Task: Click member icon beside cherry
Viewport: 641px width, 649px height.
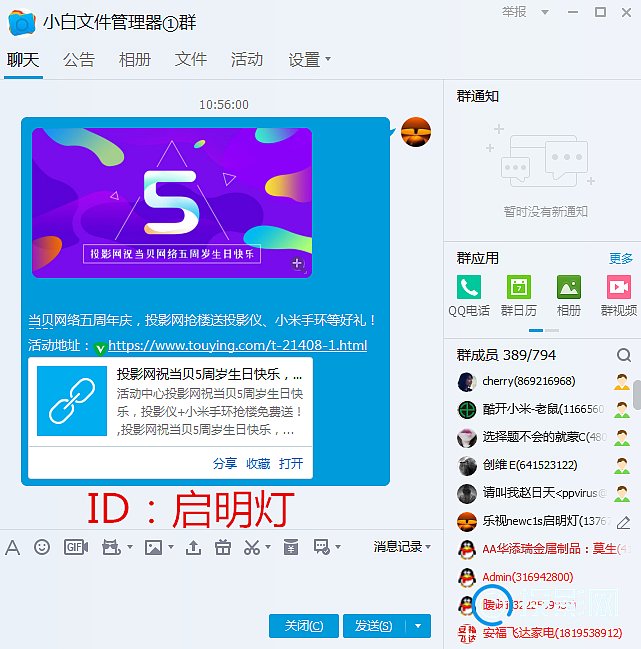Action: pyautogui.click(x=622, y=382)
